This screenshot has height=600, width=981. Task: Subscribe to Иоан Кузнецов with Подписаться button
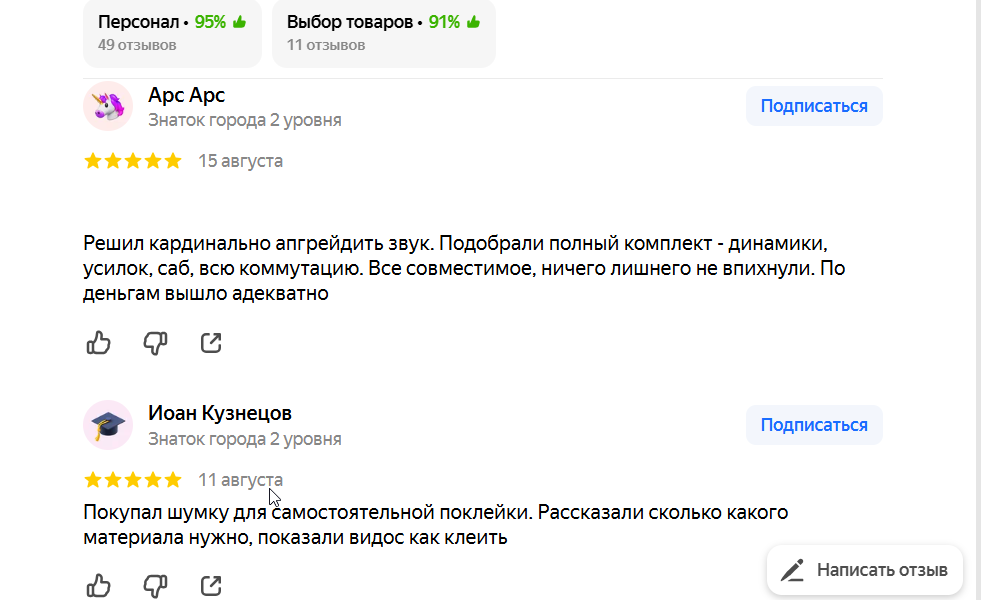(x=814, y=425)
